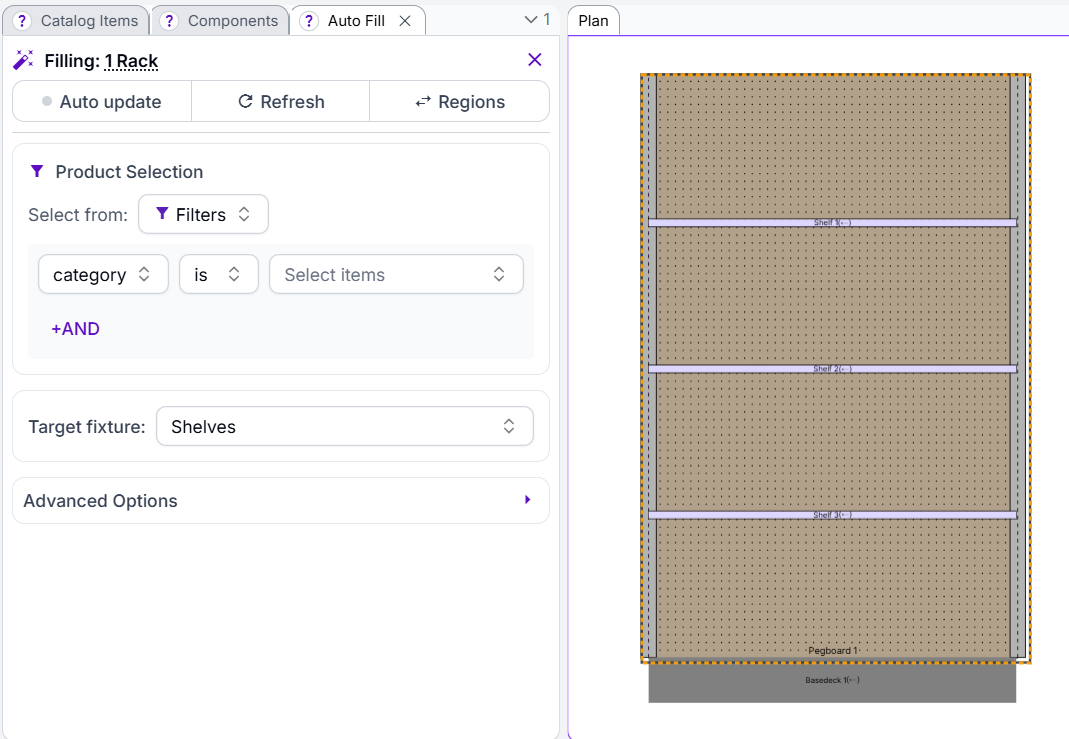1069x739 pixels.
Task: Select Shelf 2 in the plan
Action: pos(832,369)
